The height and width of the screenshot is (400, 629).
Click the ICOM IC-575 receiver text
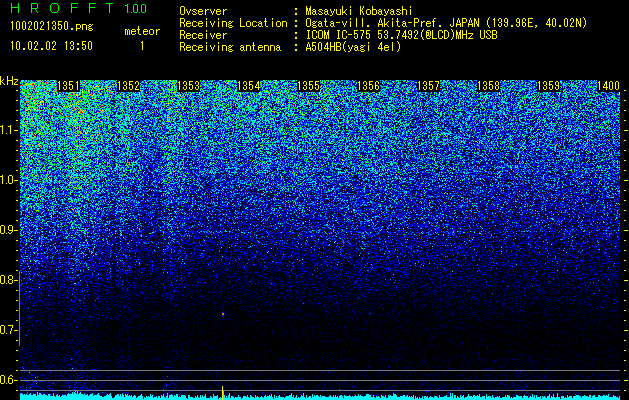tap(401, 35)
